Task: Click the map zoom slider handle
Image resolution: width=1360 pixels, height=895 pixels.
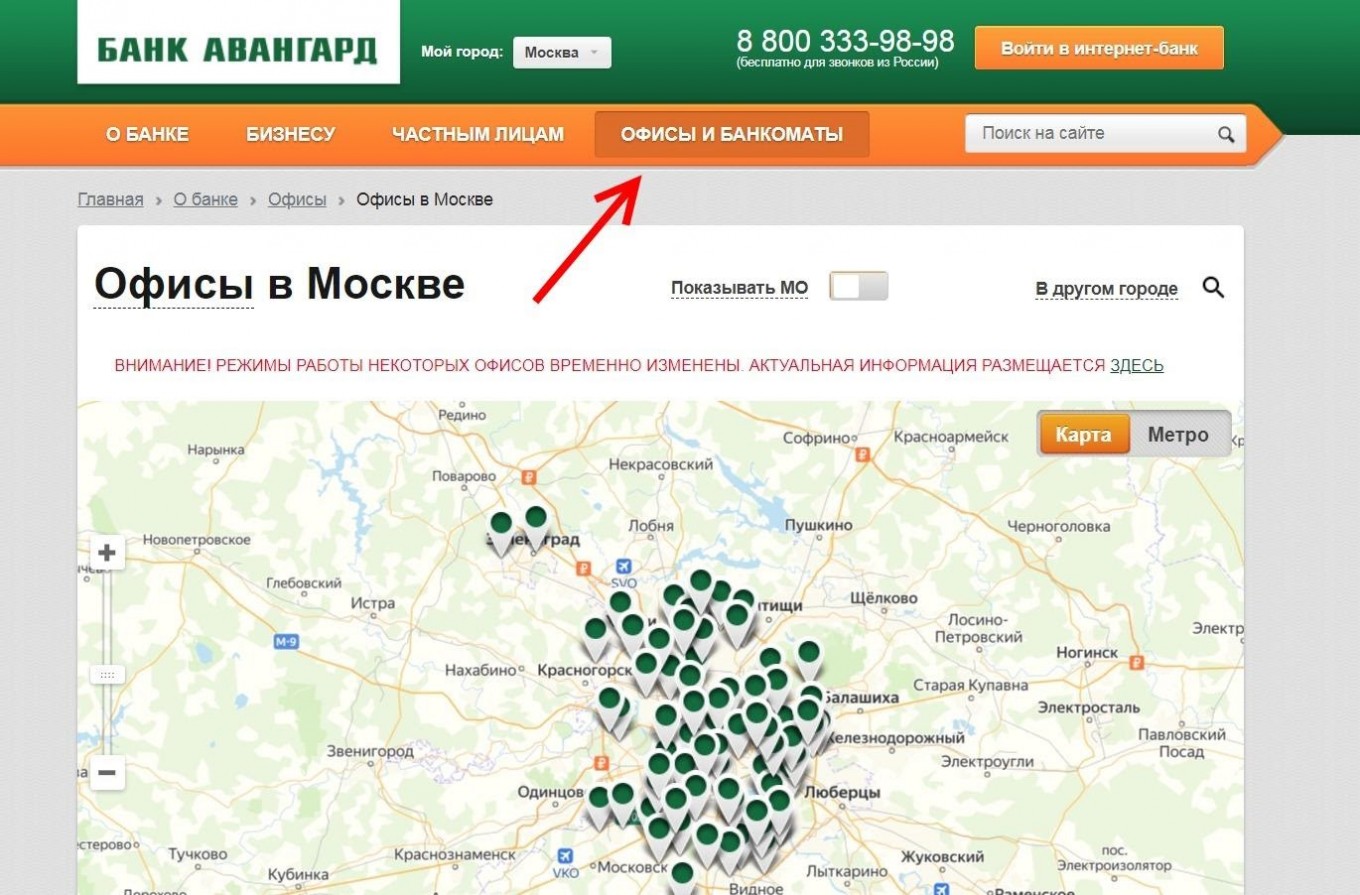Action: [107, 675]
